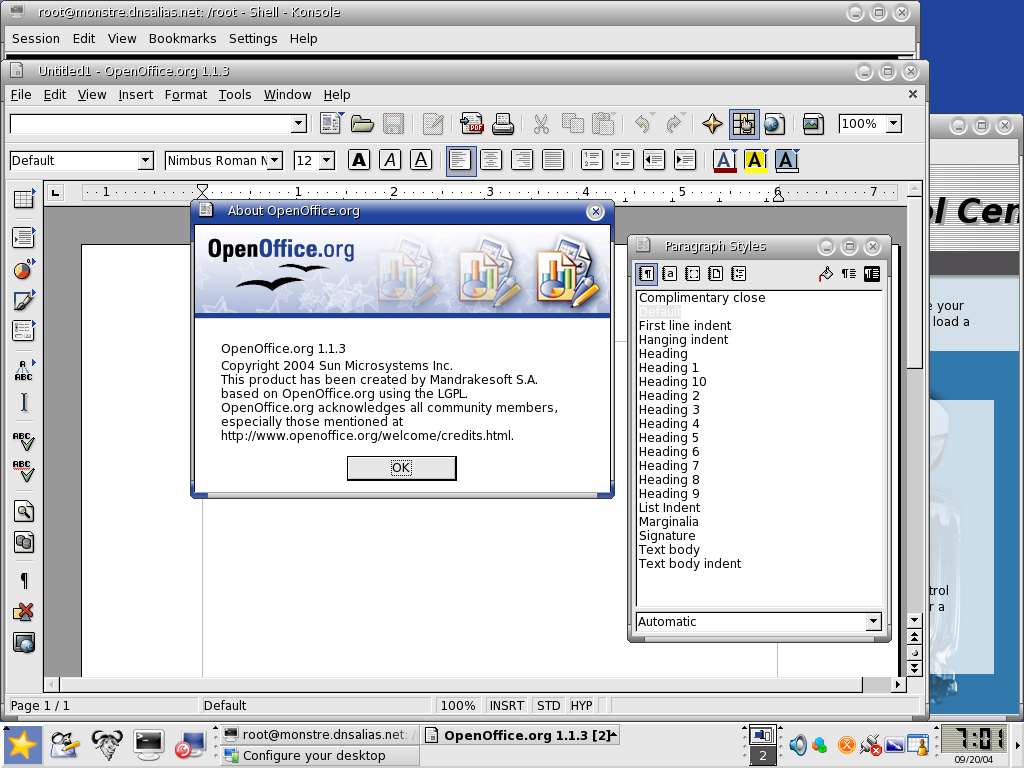Choose font color swatch button
This screenshot has height=768, width=1024.
[725, 161]
